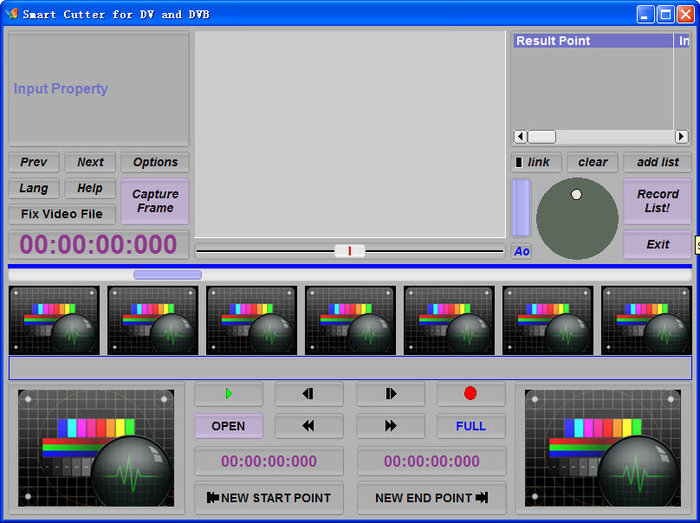
Task: Click the jog slider handle under the preview
Action: tap(350, 251)
